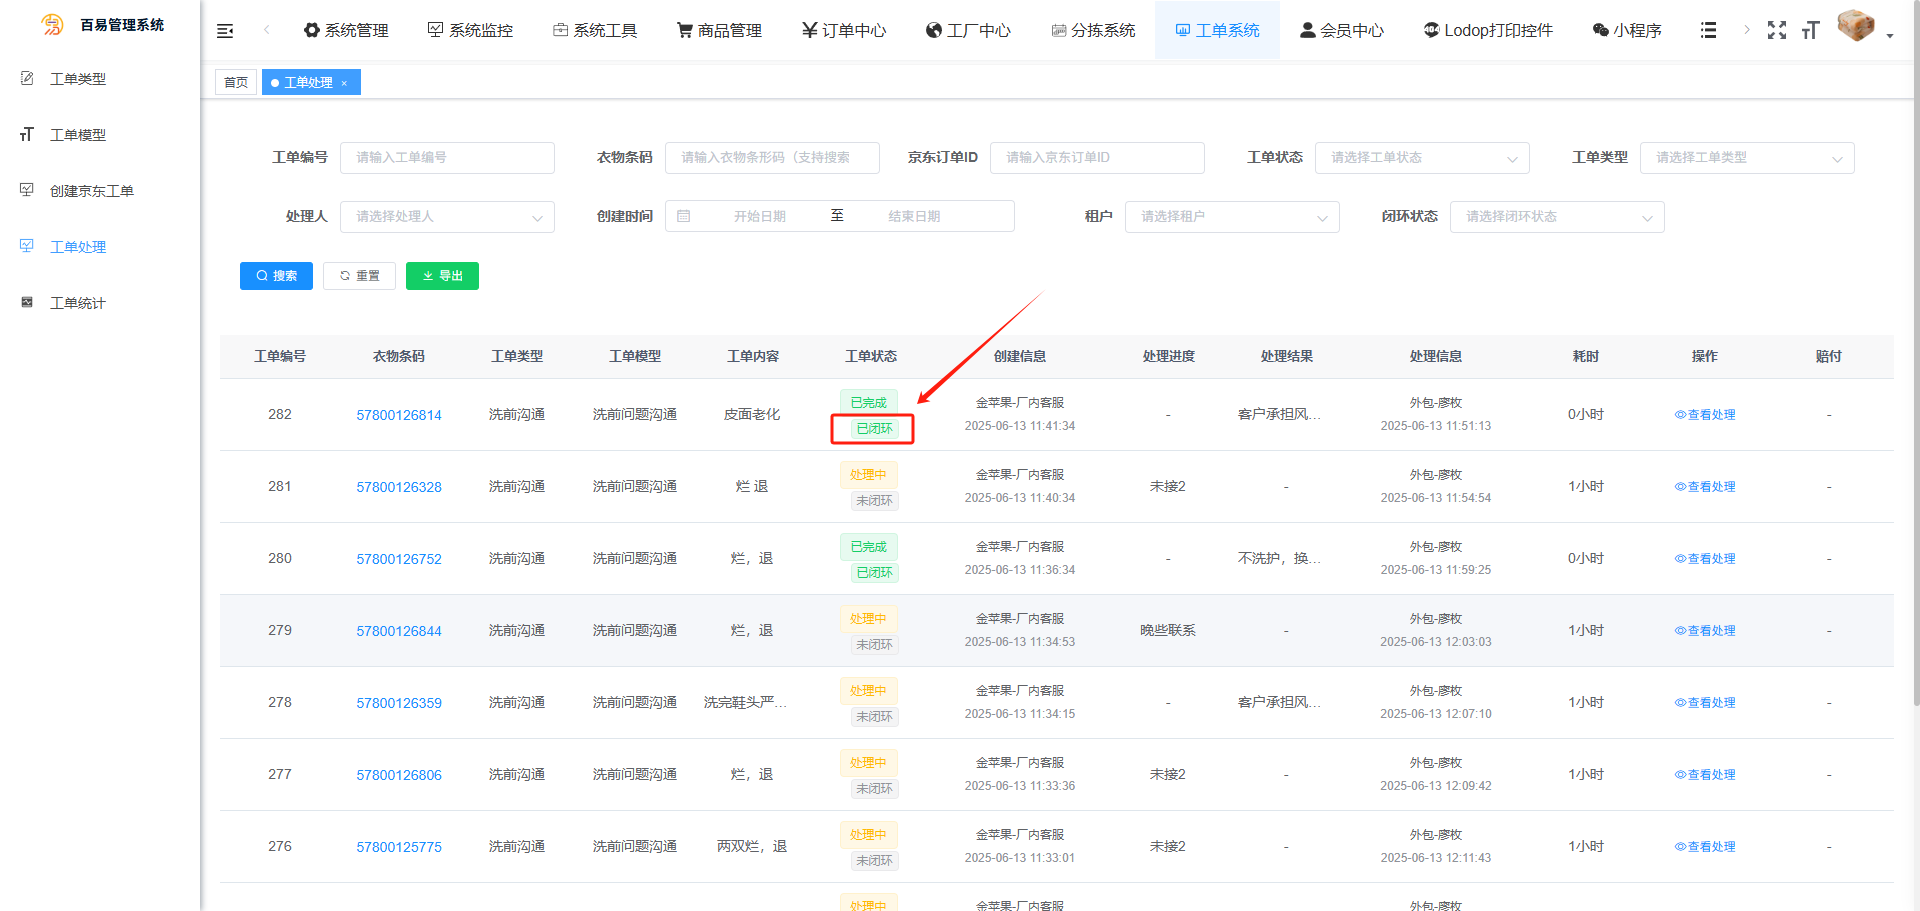The height and width of the screenshot is (911, 1920).
Task: Open the list menu icon in top bar
Action: pyautogui.click(x=1708, y=30)
